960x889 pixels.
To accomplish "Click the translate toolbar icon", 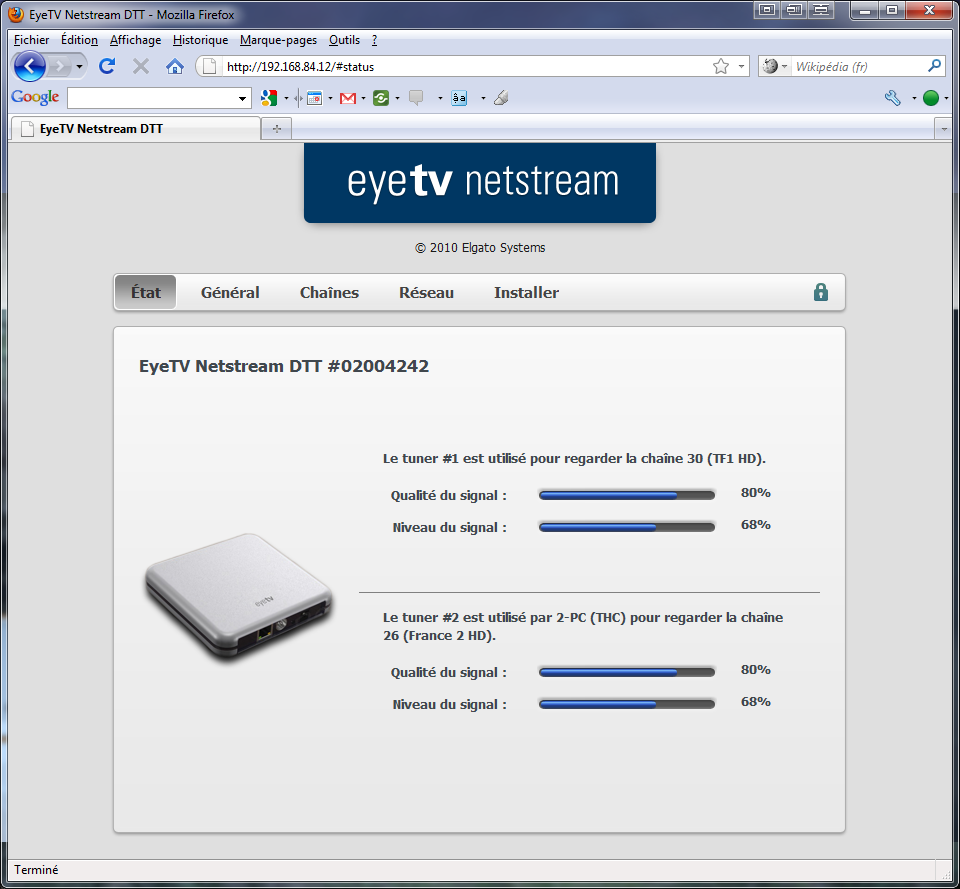I will click(x=459, y=98).
